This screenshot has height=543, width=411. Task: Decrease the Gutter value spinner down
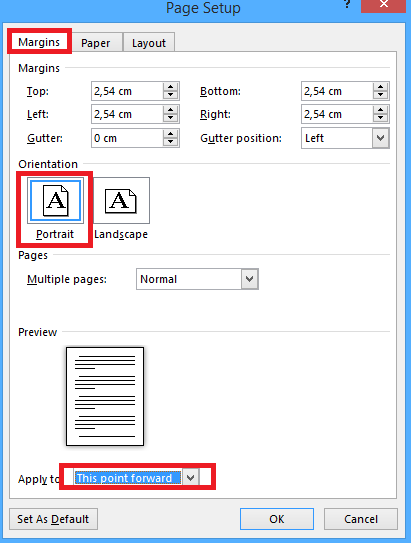(170, 142)
